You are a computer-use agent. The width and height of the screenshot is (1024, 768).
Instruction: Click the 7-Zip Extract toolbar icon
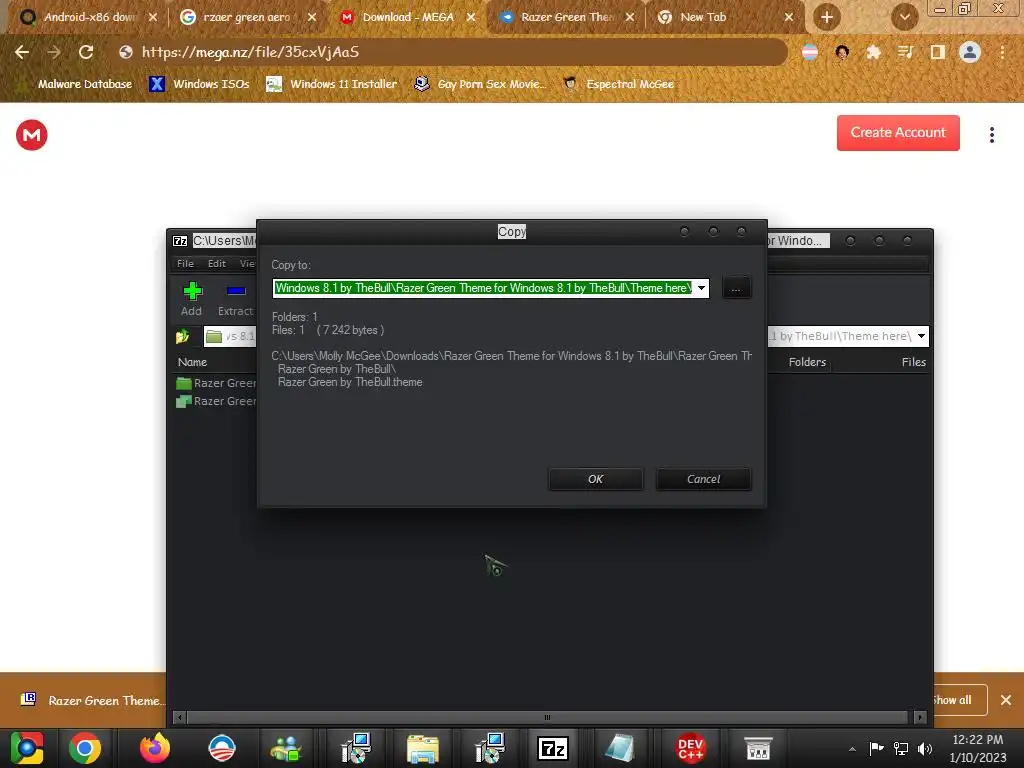click(235, 298)
